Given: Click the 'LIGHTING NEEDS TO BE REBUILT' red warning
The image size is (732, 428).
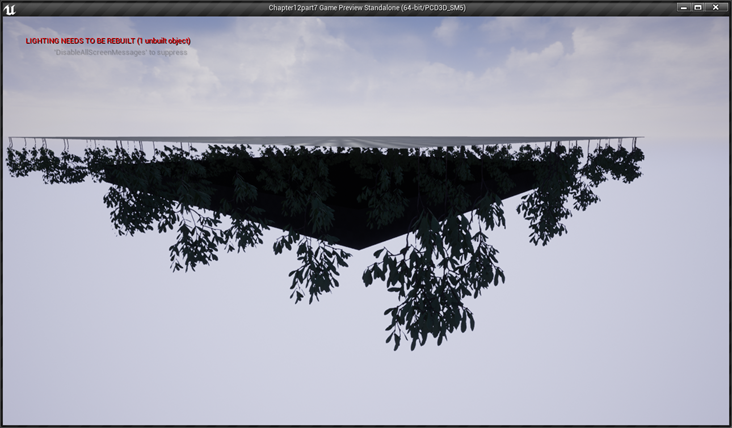Looking at the screenshot, I should click(x=108, y=41).
